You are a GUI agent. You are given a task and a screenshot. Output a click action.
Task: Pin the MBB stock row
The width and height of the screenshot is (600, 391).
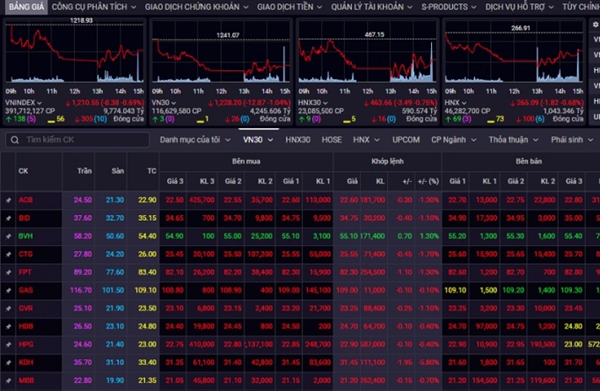pyautogui.click(x=8, y=380)
